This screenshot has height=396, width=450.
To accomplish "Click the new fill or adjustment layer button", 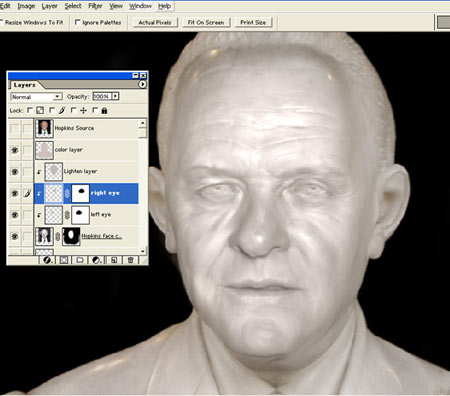I will (97, 260).
